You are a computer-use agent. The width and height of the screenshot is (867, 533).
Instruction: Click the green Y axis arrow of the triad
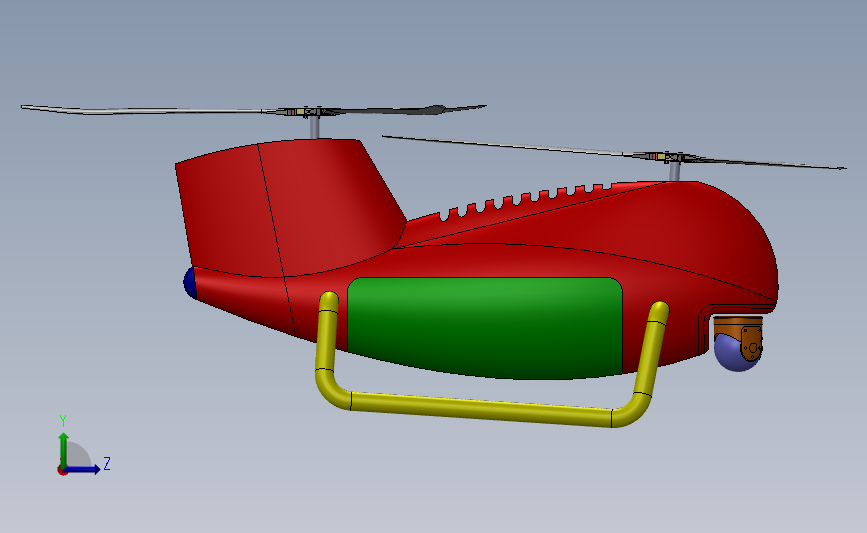[x=64, y=449]
